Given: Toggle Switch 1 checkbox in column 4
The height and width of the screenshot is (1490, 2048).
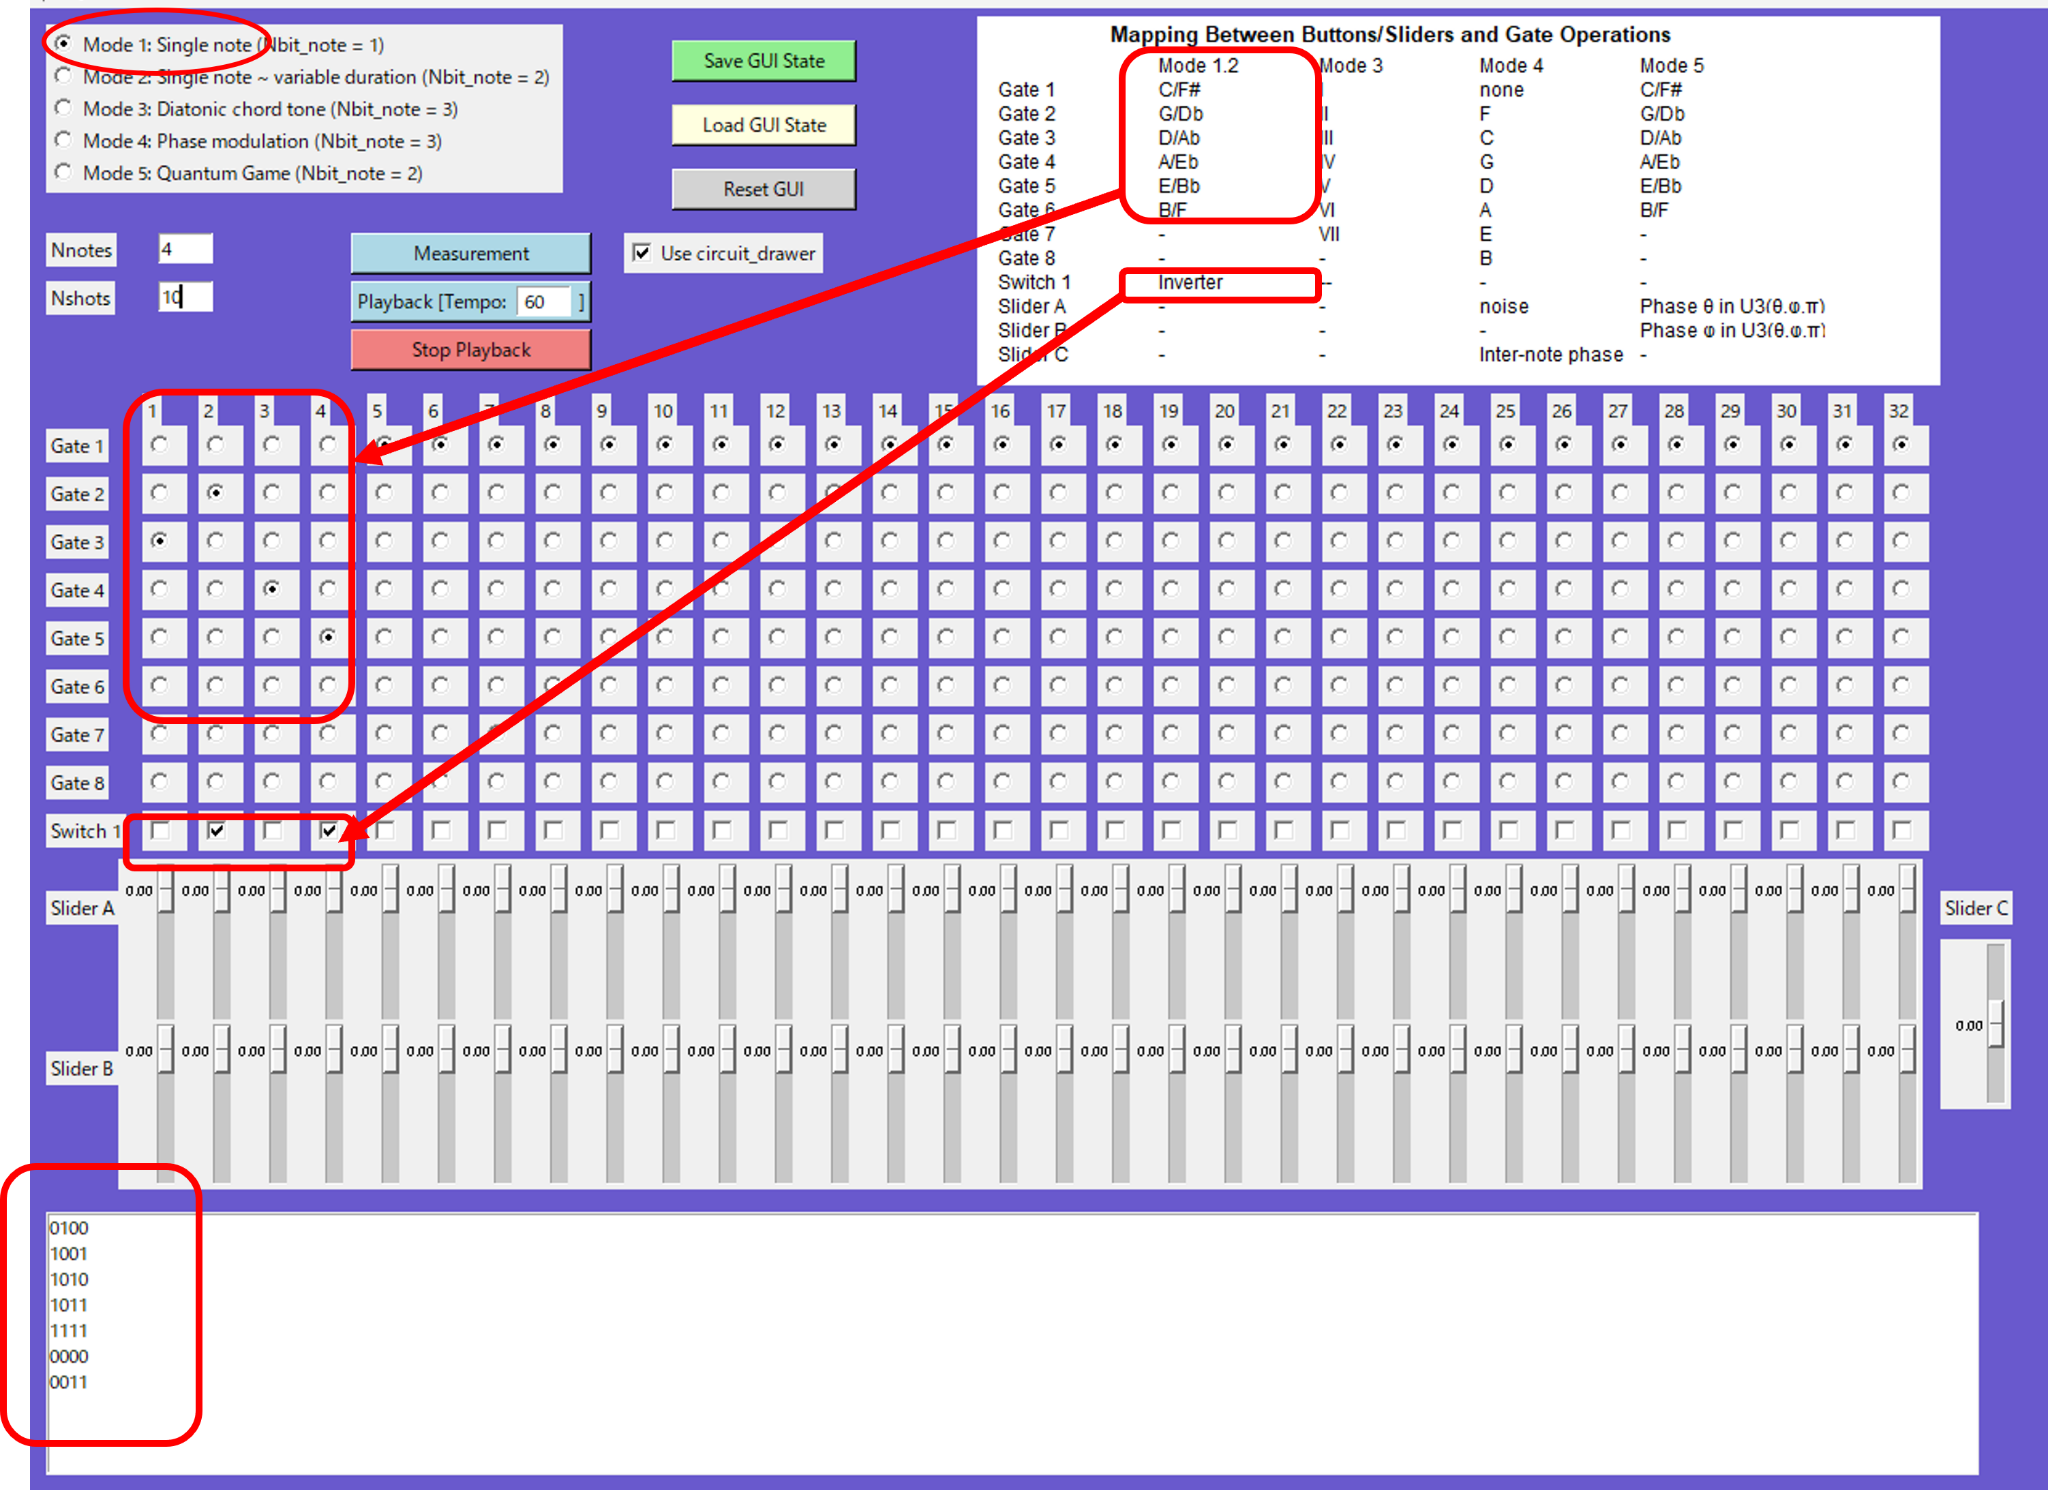Looking at the screenshot, I should (328, 830).
